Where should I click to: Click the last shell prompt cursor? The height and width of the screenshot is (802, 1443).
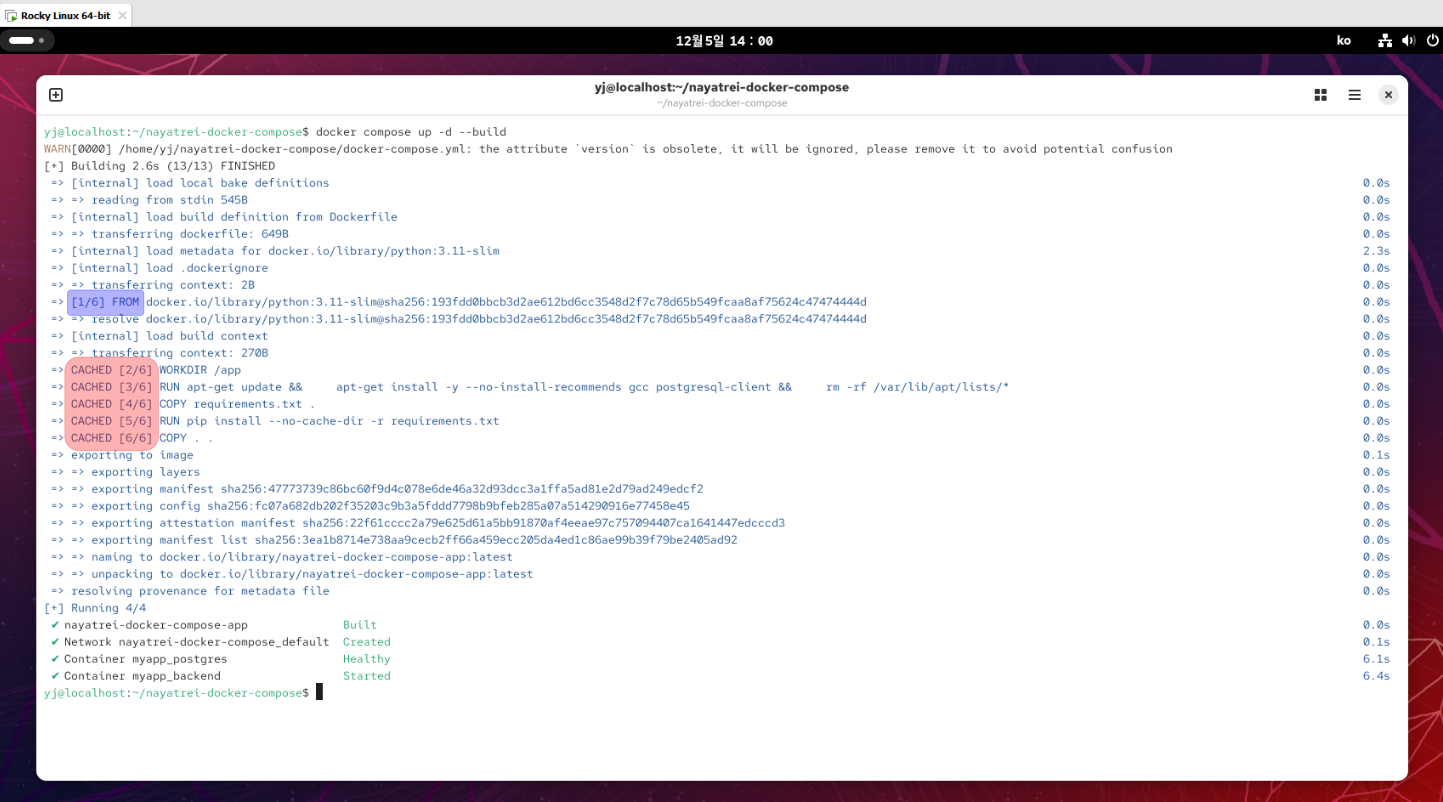[320, 692]
